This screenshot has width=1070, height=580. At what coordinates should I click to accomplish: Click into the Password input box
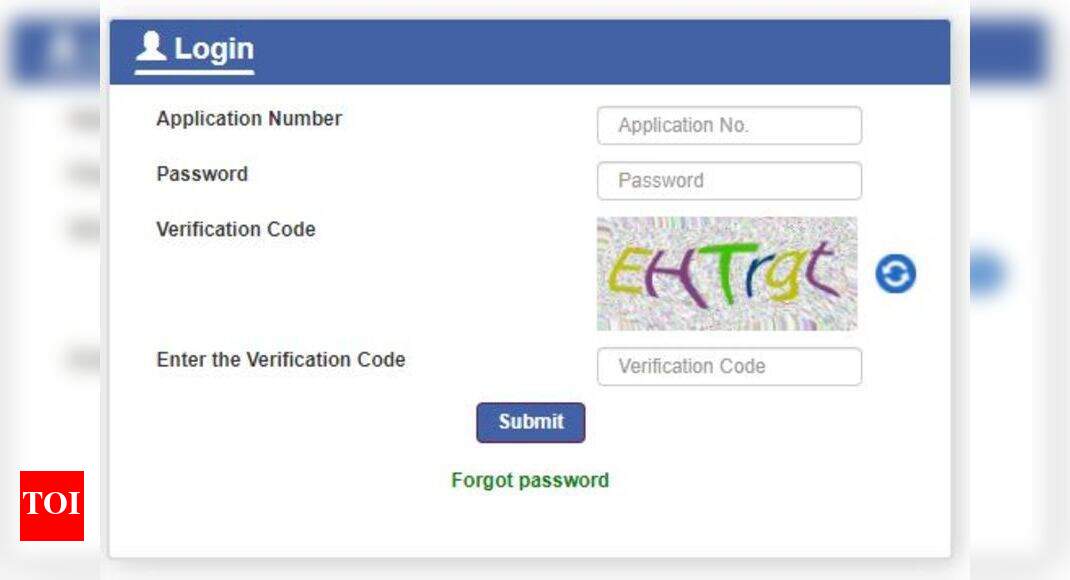pos(729,181)
